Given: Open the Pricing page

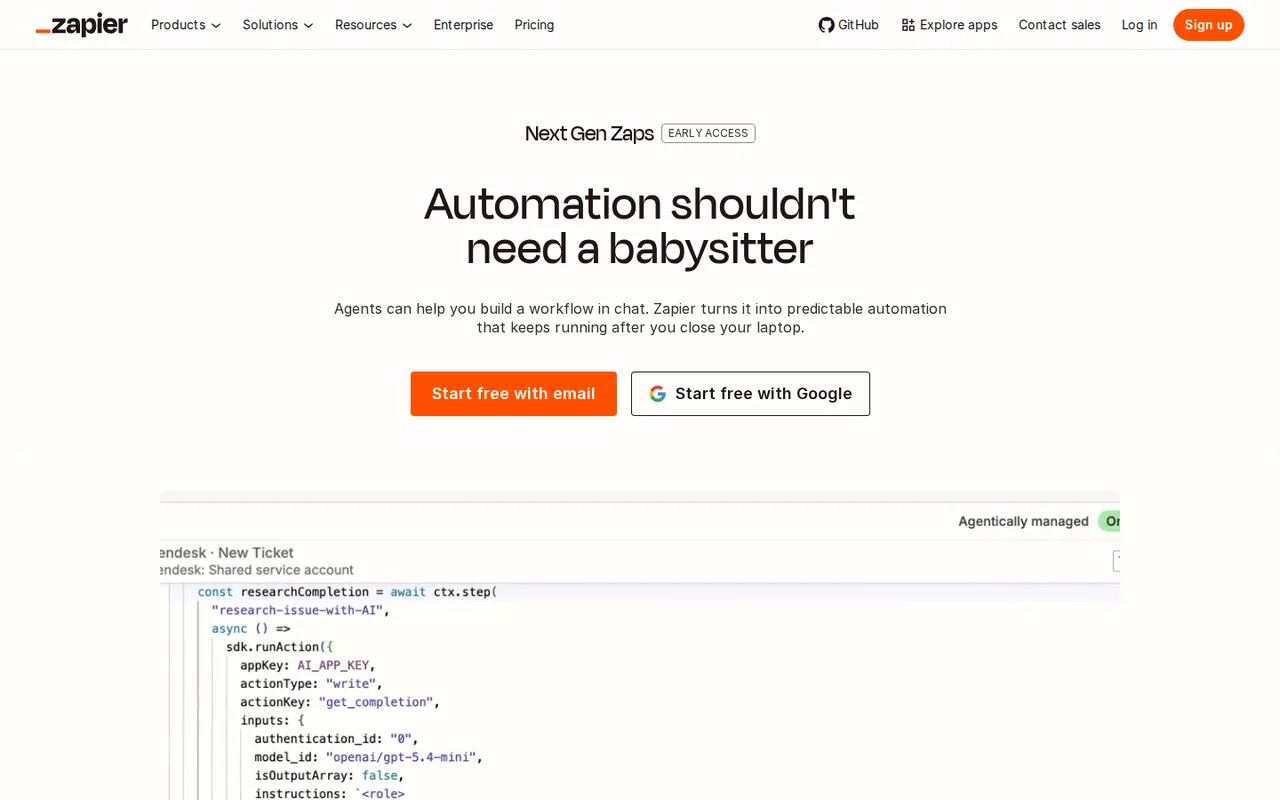Looking at the screenshot, I should coord(534,25).
